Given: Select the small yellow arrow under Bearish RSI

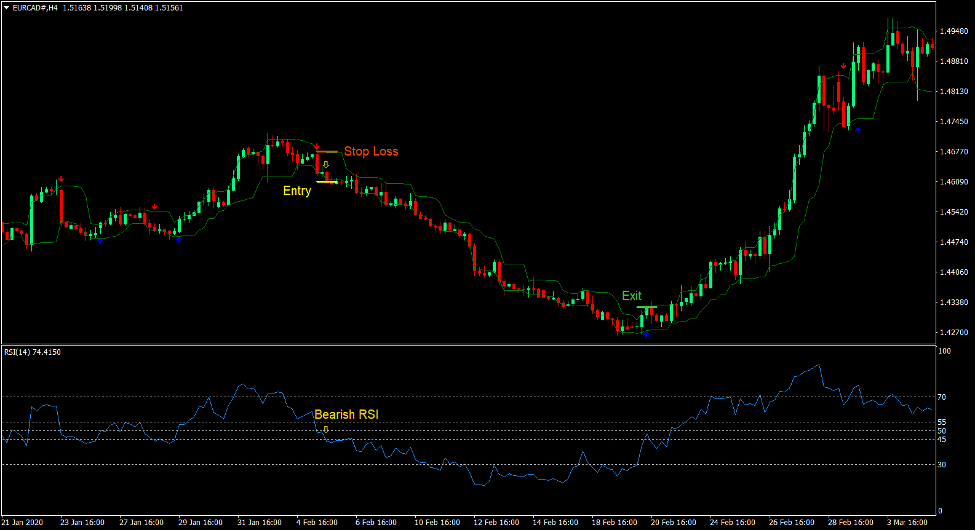Looking at the screenshot, I should [325, 428].
